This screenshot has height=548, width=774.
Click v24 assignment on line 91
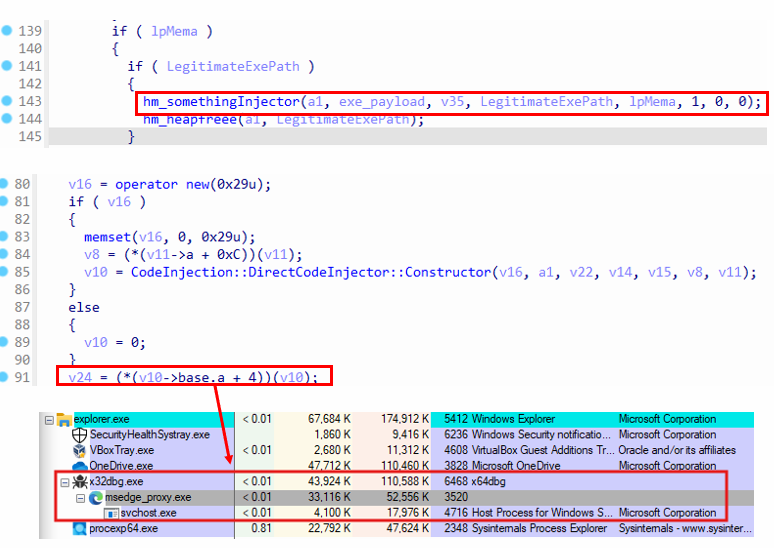click(x=194, y=377)
